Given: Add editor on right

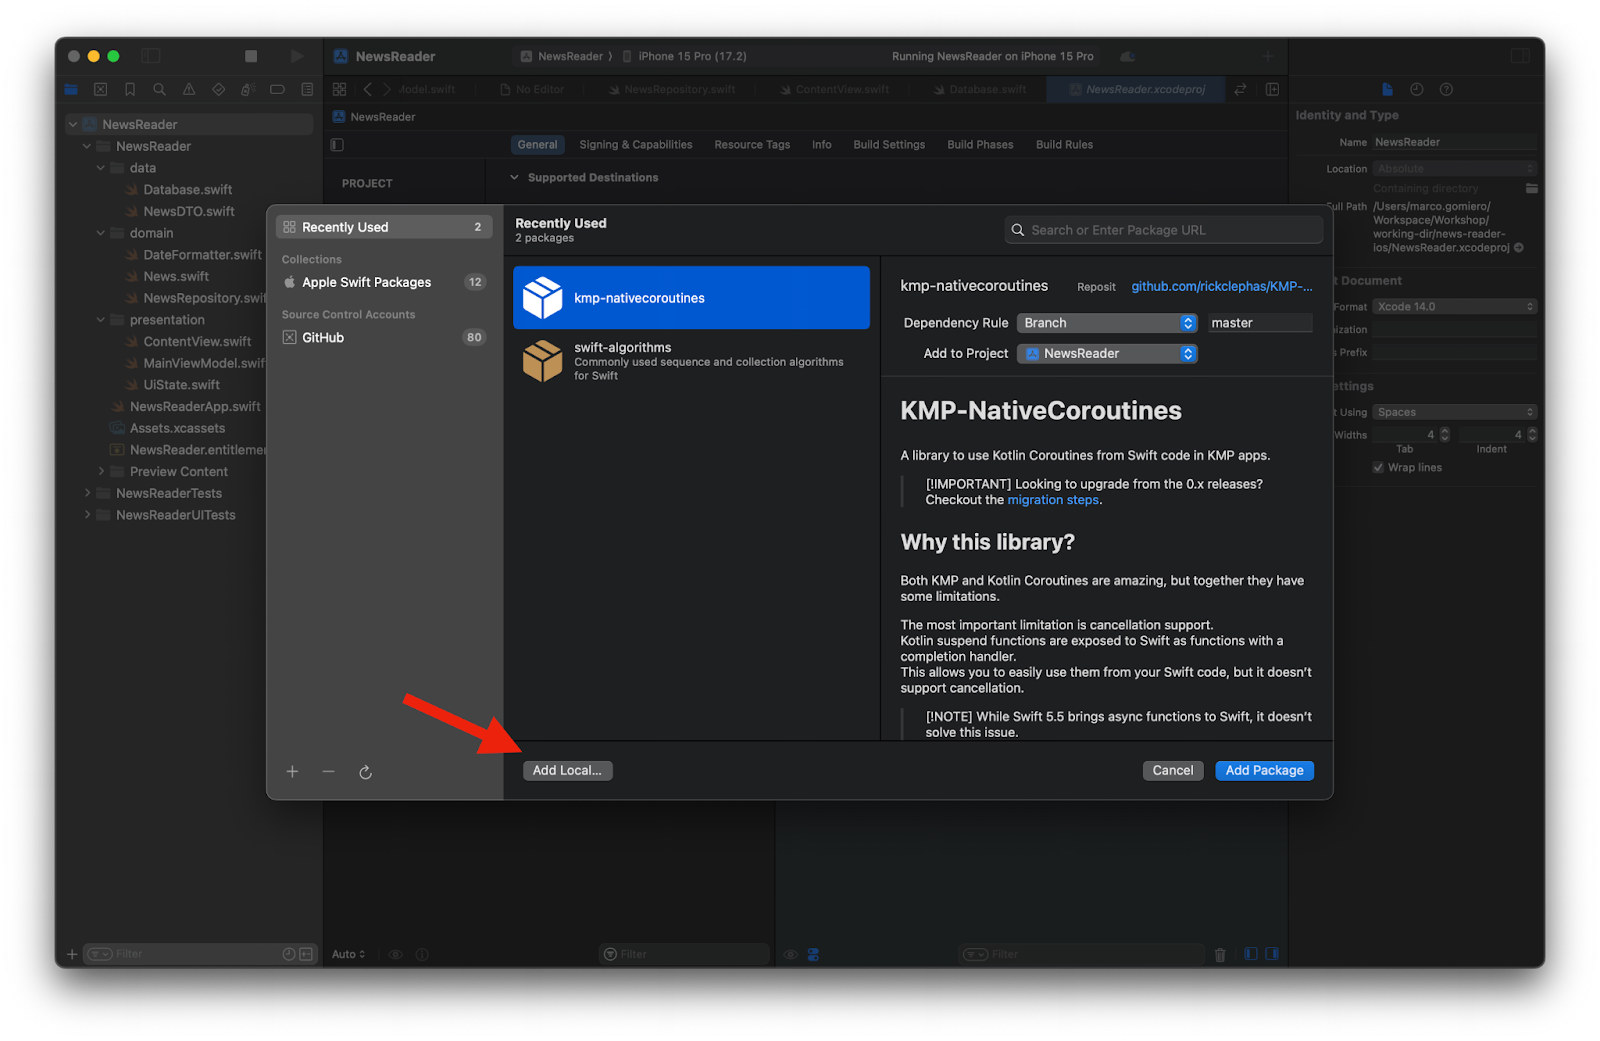Looking at the screenshot, I should coord(1272,89).
